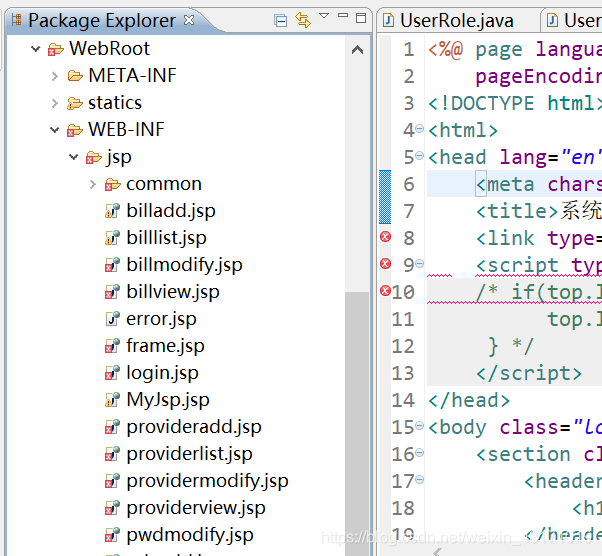Click the error marker on line 10

pyautogui.click(x=385, y=291)
